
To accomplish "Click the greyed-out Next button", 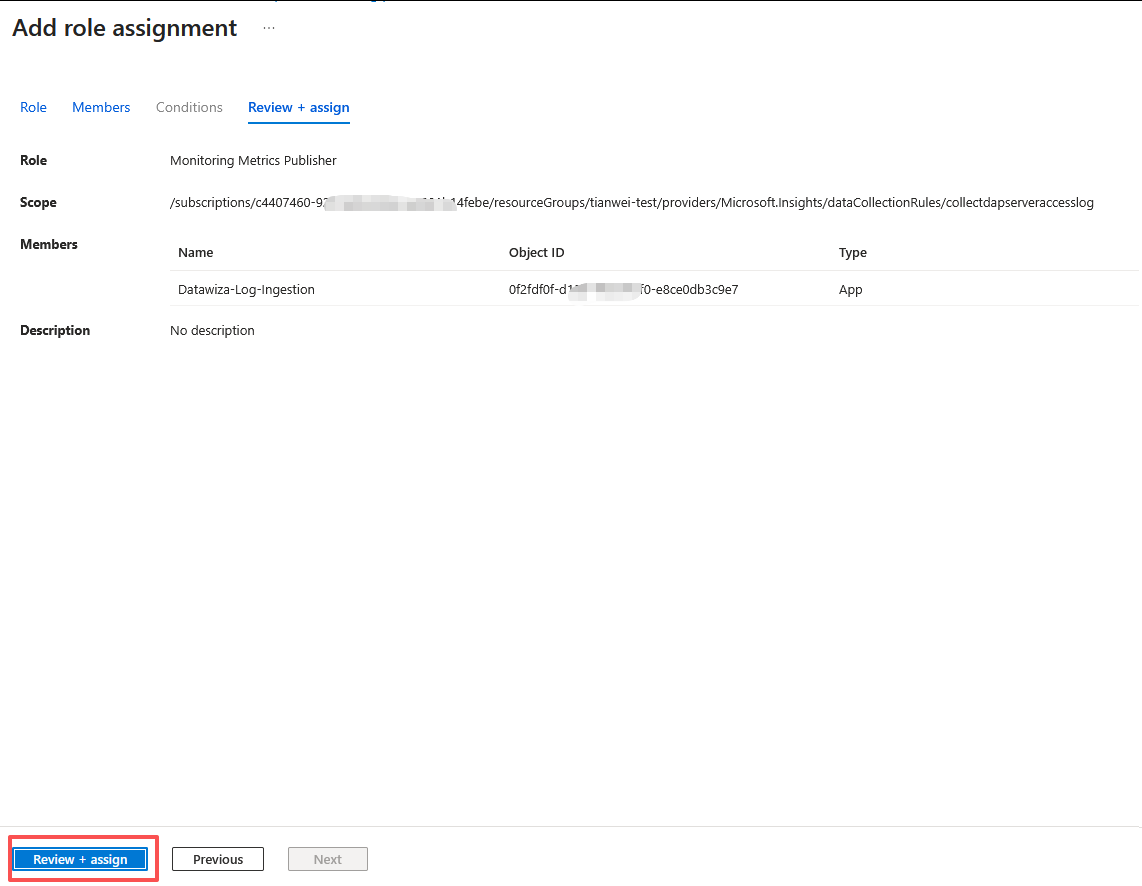I will pos(327,859).
